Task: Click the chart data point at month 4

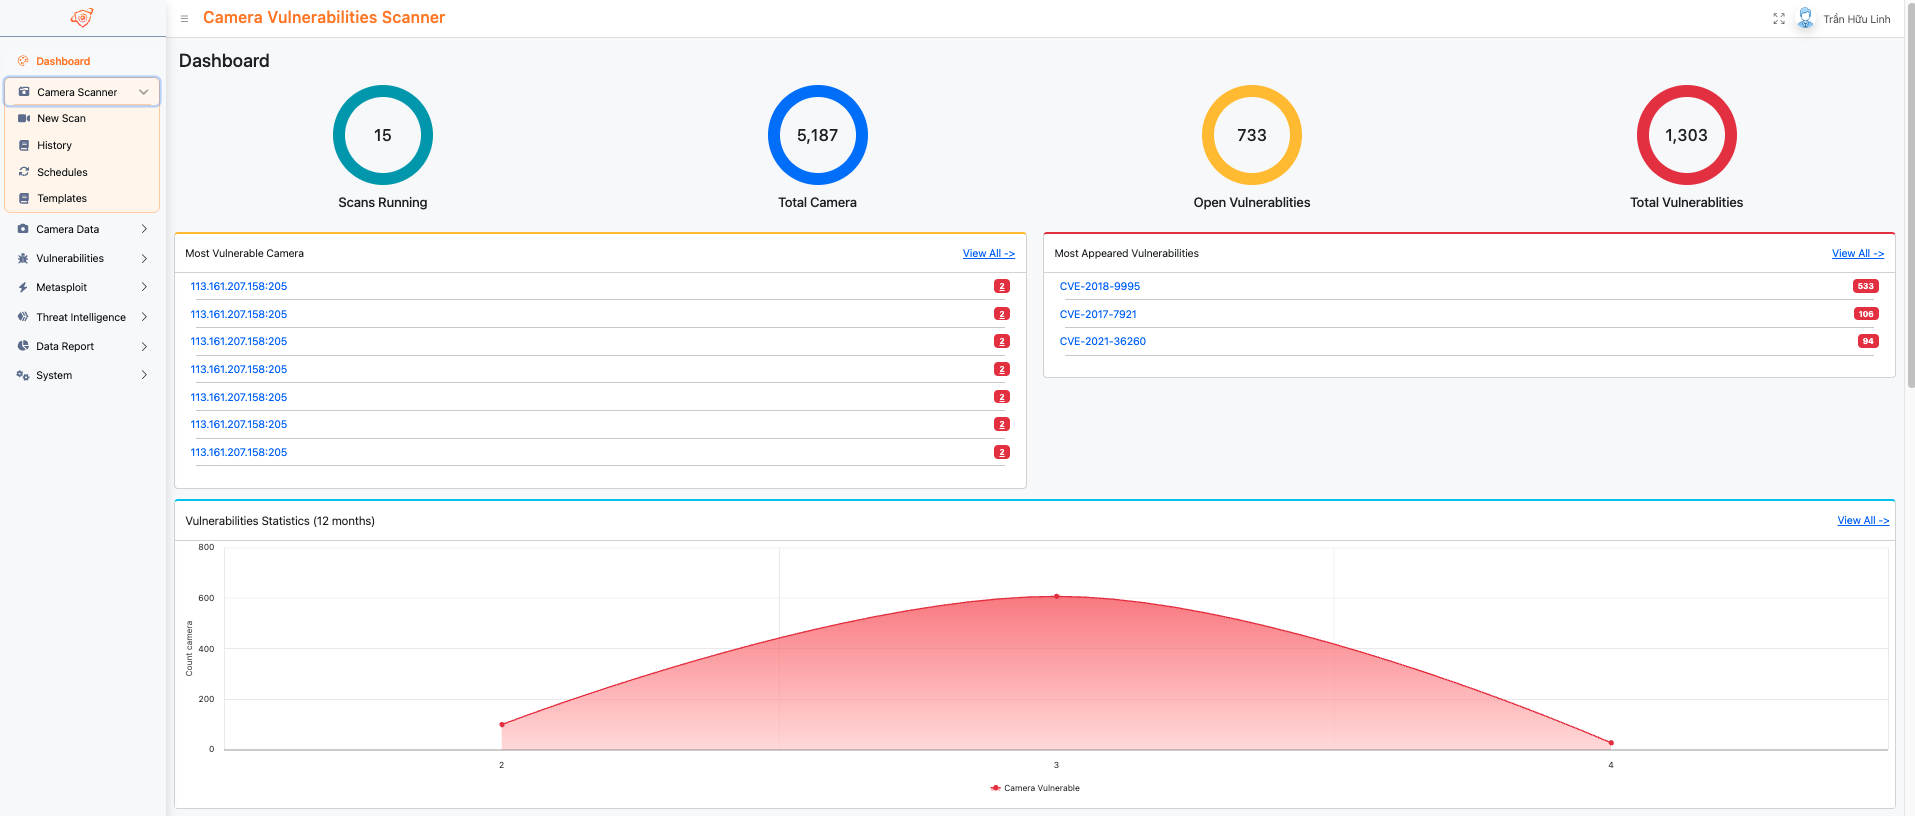Action: pos(1611,743)
